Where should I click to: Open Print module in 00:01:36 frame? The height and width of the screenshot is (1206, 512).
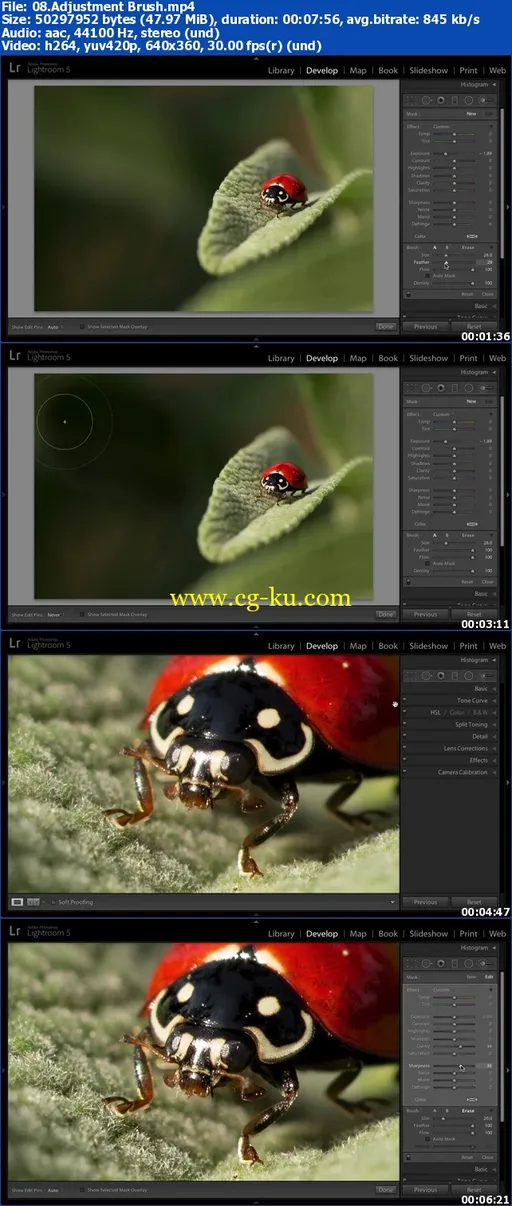click(x=468, y=71)
